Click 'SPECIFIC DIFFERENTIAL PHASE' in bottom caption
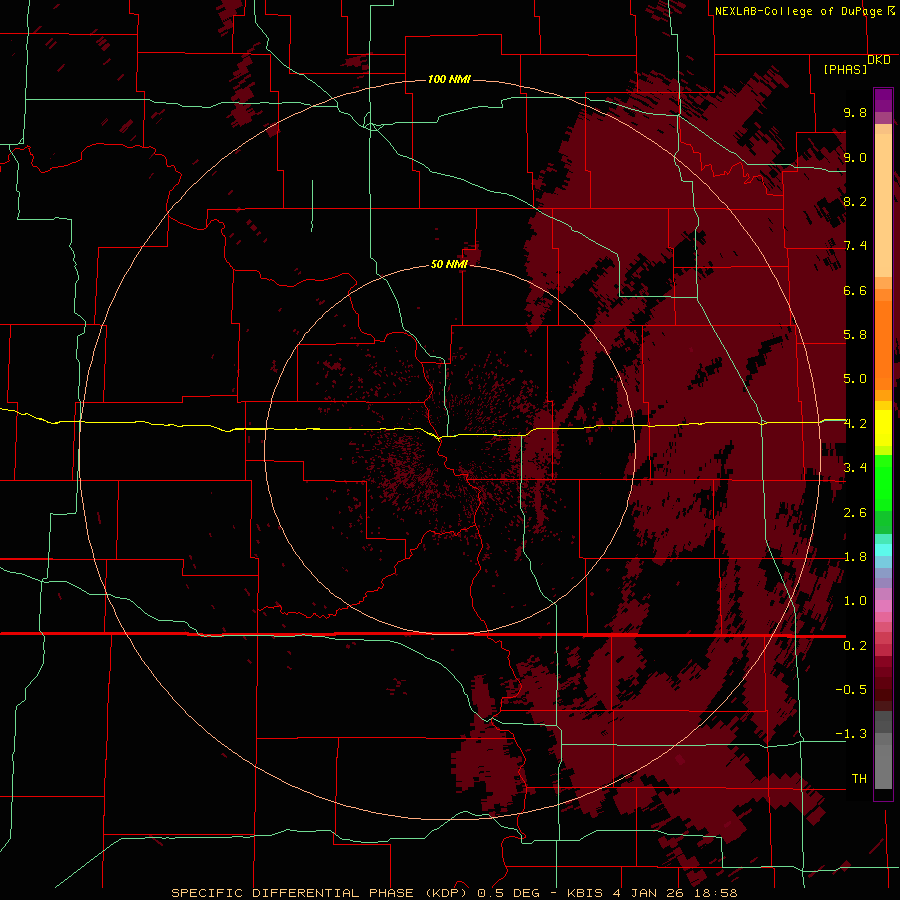 (x=292, y=893)
